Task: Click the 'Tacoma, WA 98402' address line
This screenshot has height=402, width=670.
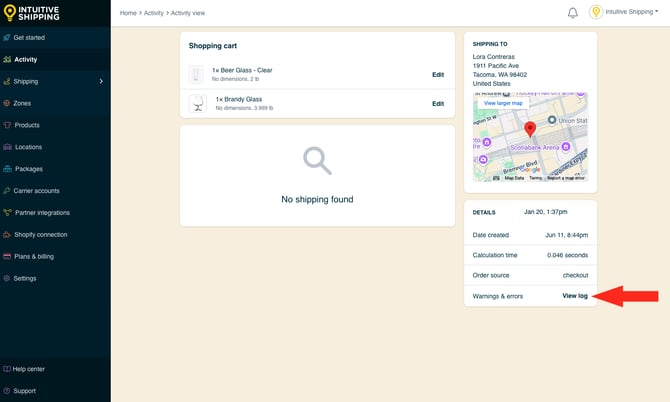Action: [x=500, y=74]
